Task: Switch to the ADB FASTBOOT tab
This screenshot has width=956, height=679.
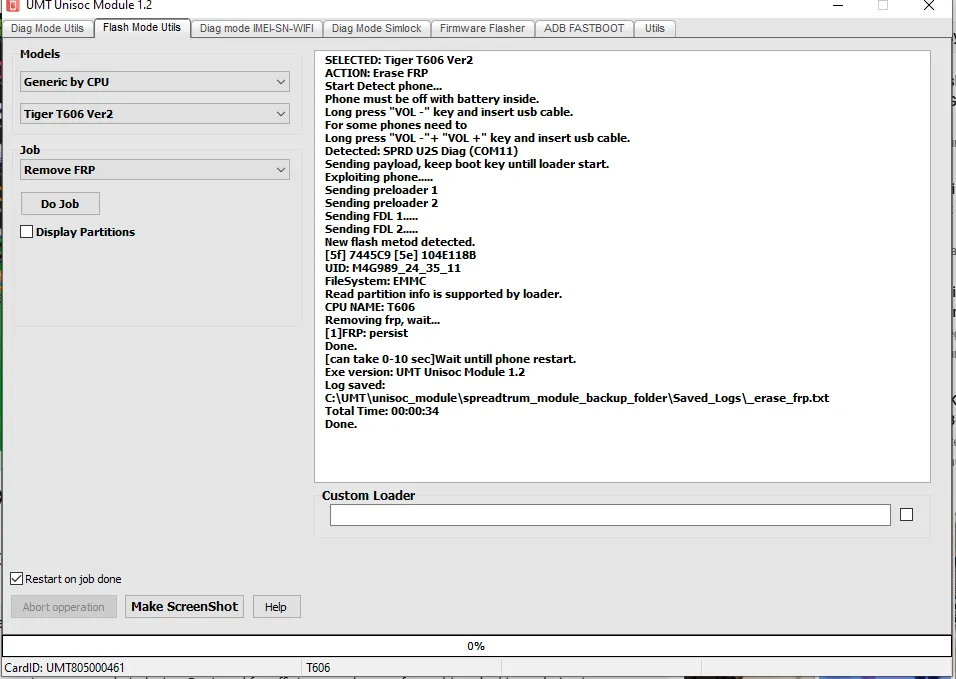Action: tap(584, 28)
